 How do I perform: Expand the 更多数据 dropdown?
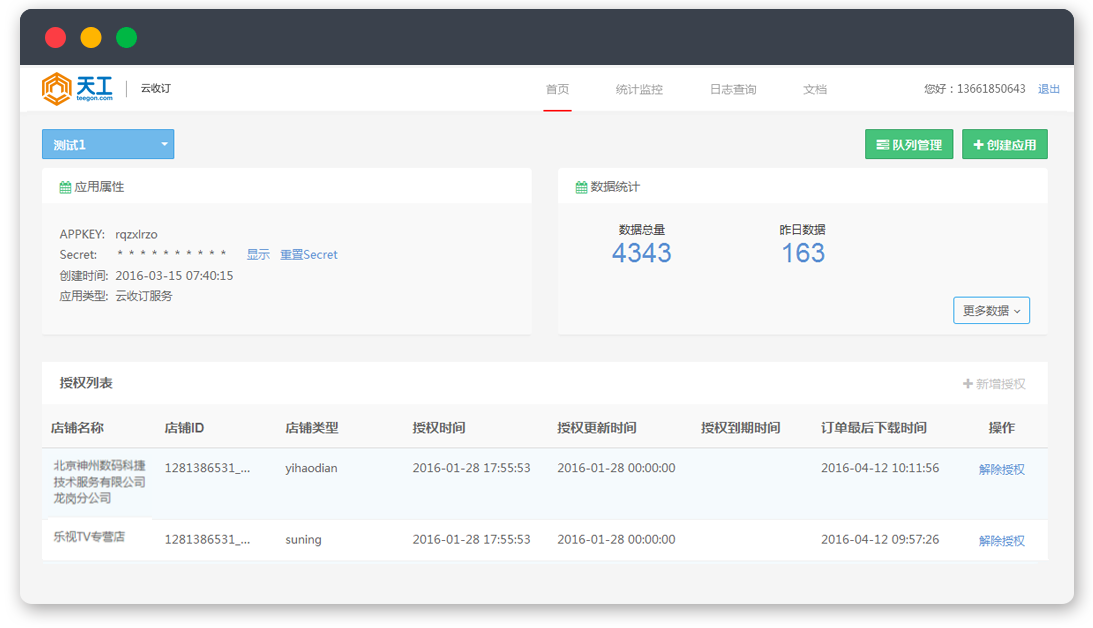coord(991,311)
